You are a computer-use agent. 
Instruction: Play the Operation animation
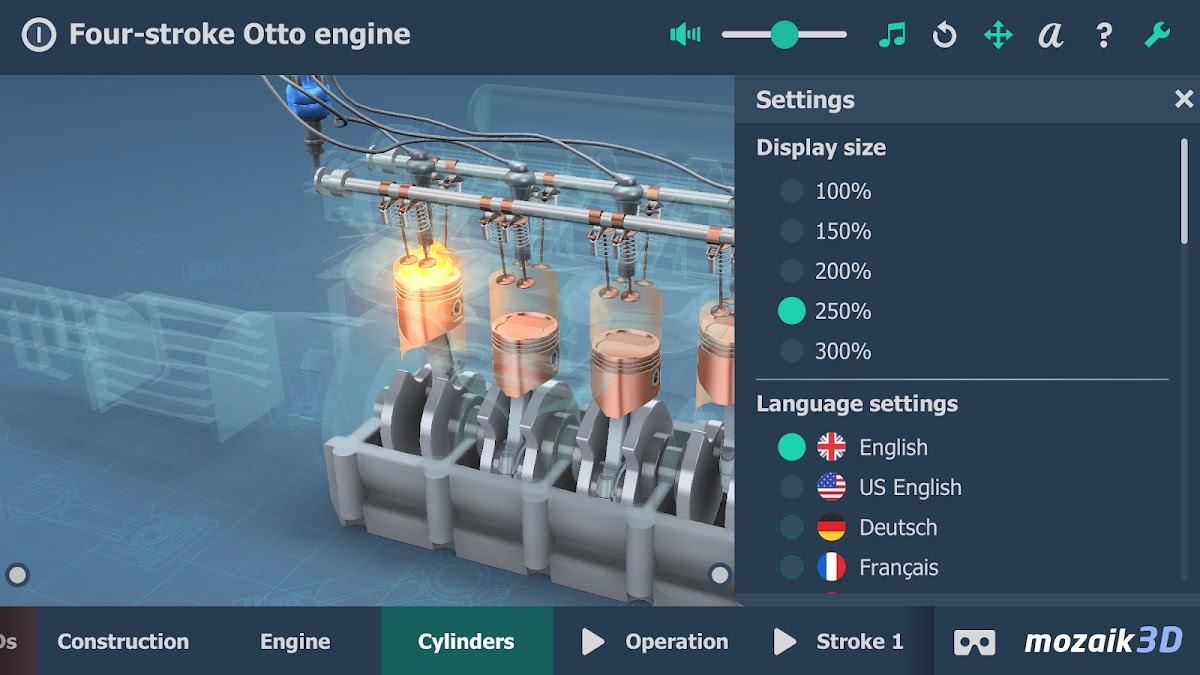(x=656, y=642)
